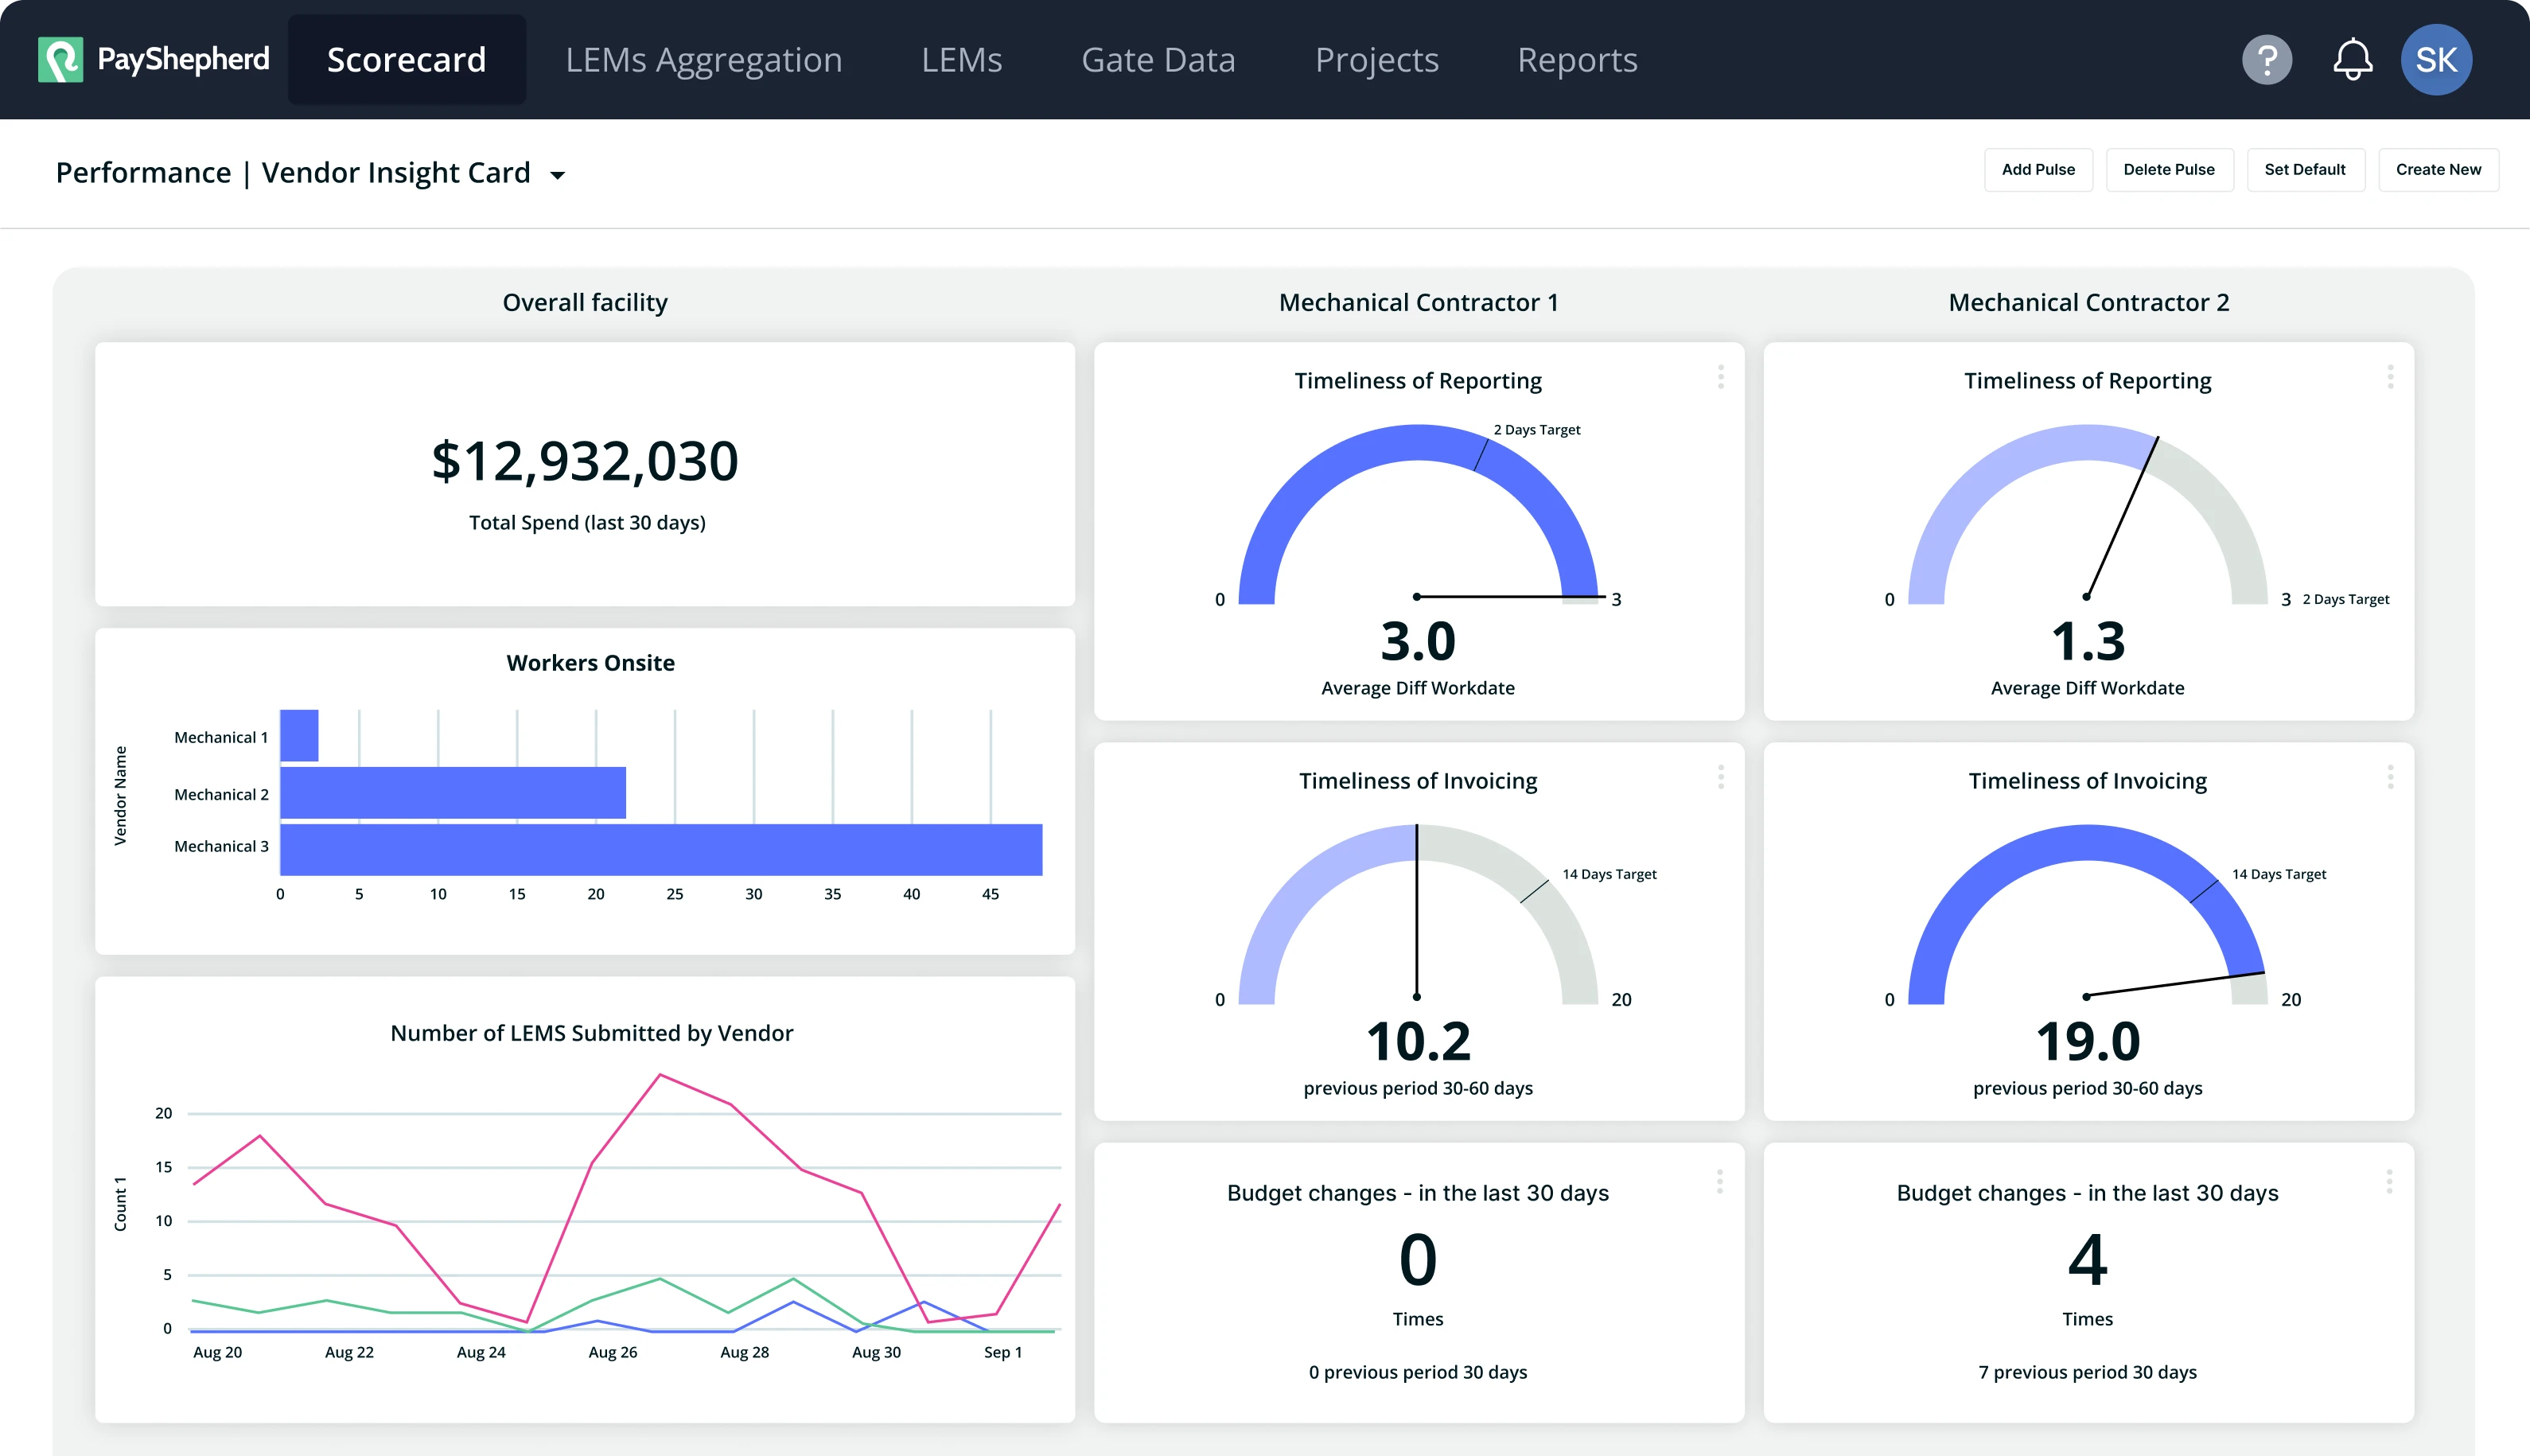This screenshot has width=2530, height=1456.
Task: Open Contractor 2 Timeliness of Invoicing options menu
Action: coord(2390,777)
